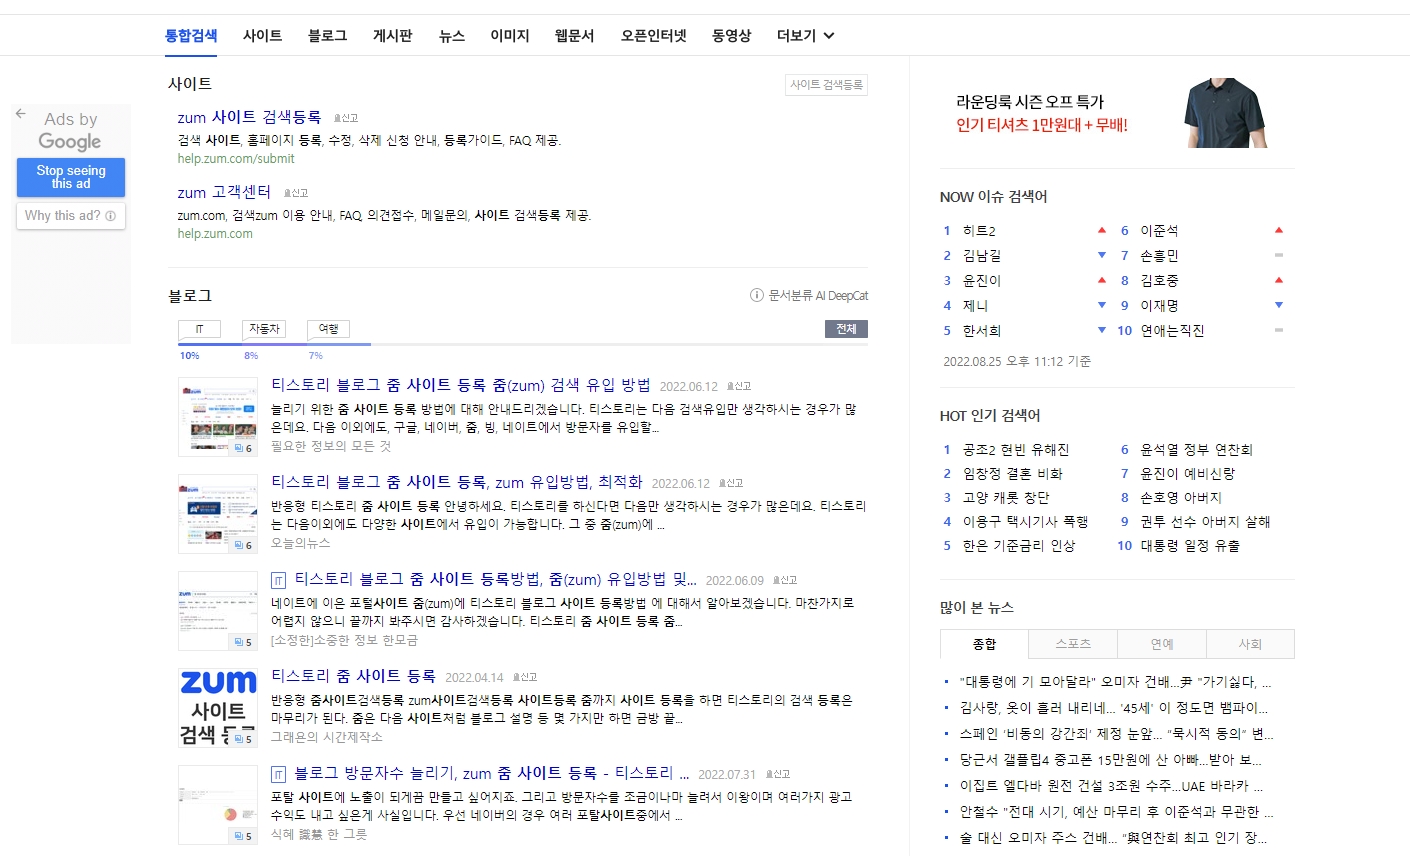Screen dimensions: 1410x856
Task: Open news headline about 이집트 엘다바 원전 건설
Action: (x=1111, y=786)
